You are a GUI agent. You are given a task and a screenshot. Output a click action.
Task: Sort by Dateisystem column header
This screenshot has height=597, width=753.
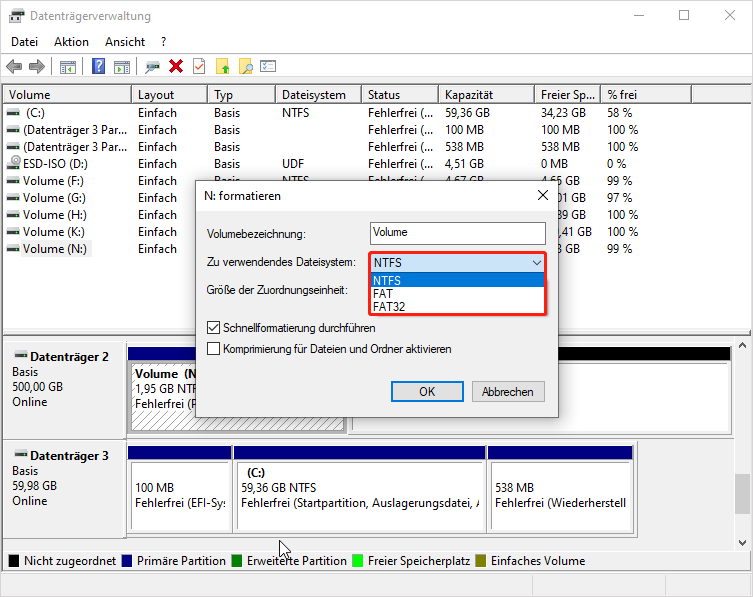click(x=318, y=95)
